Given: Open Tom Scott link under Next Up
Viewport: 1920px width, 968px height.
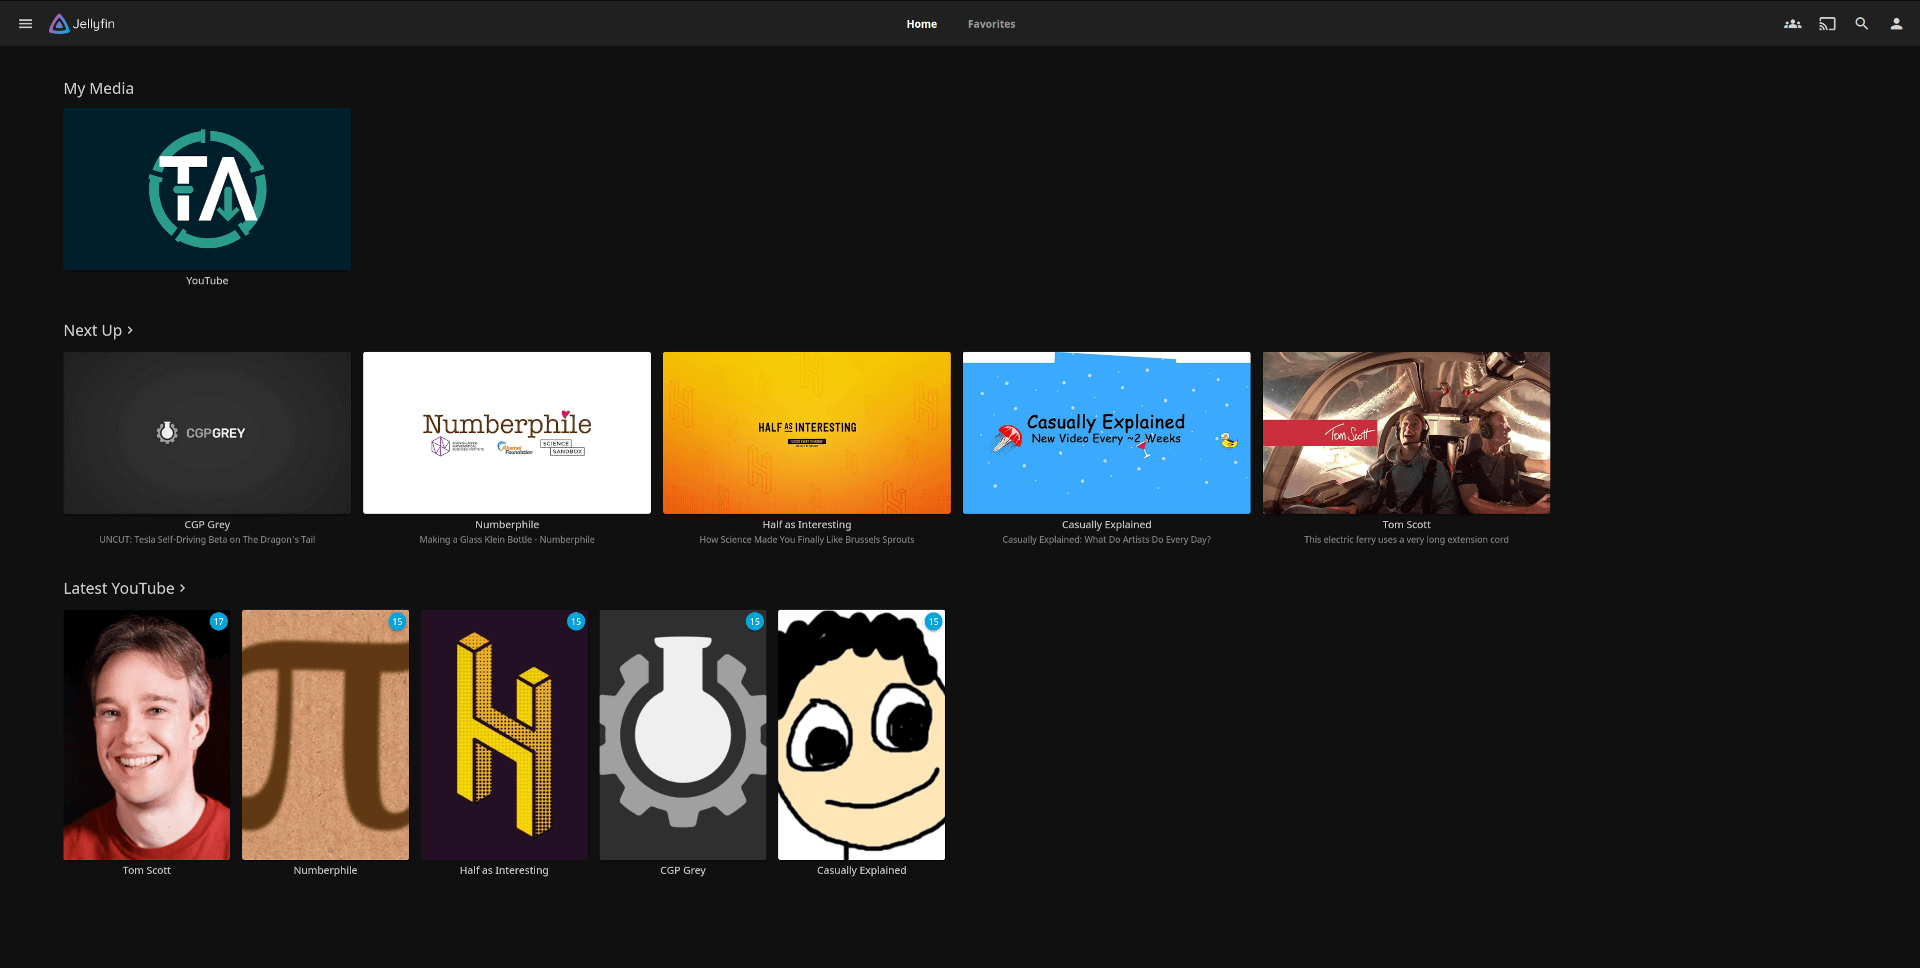Looking at the screenshot, I should [x=1406, y=525].
